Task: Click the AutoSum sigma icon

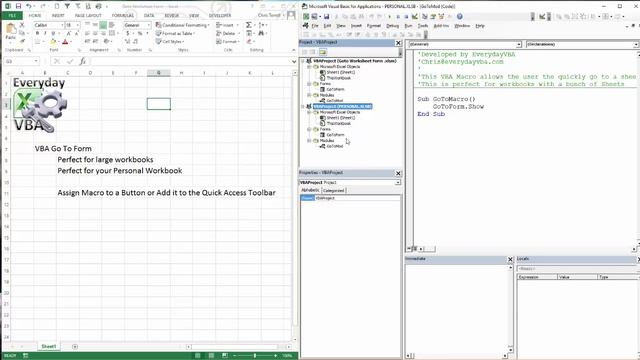Action: tap(249, 25)
